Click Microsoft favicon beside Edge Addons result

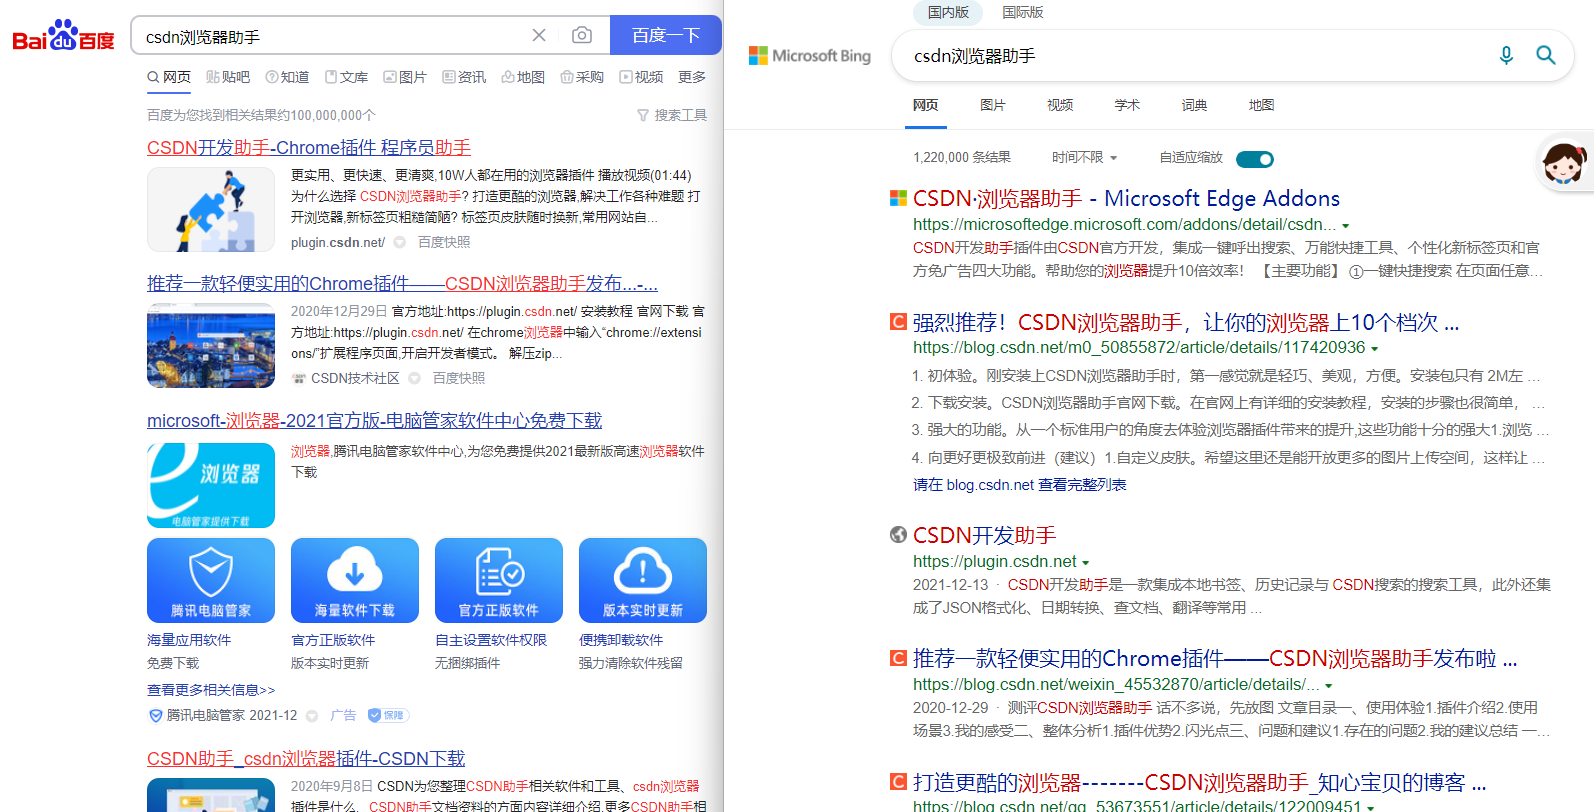coord(898,198)
